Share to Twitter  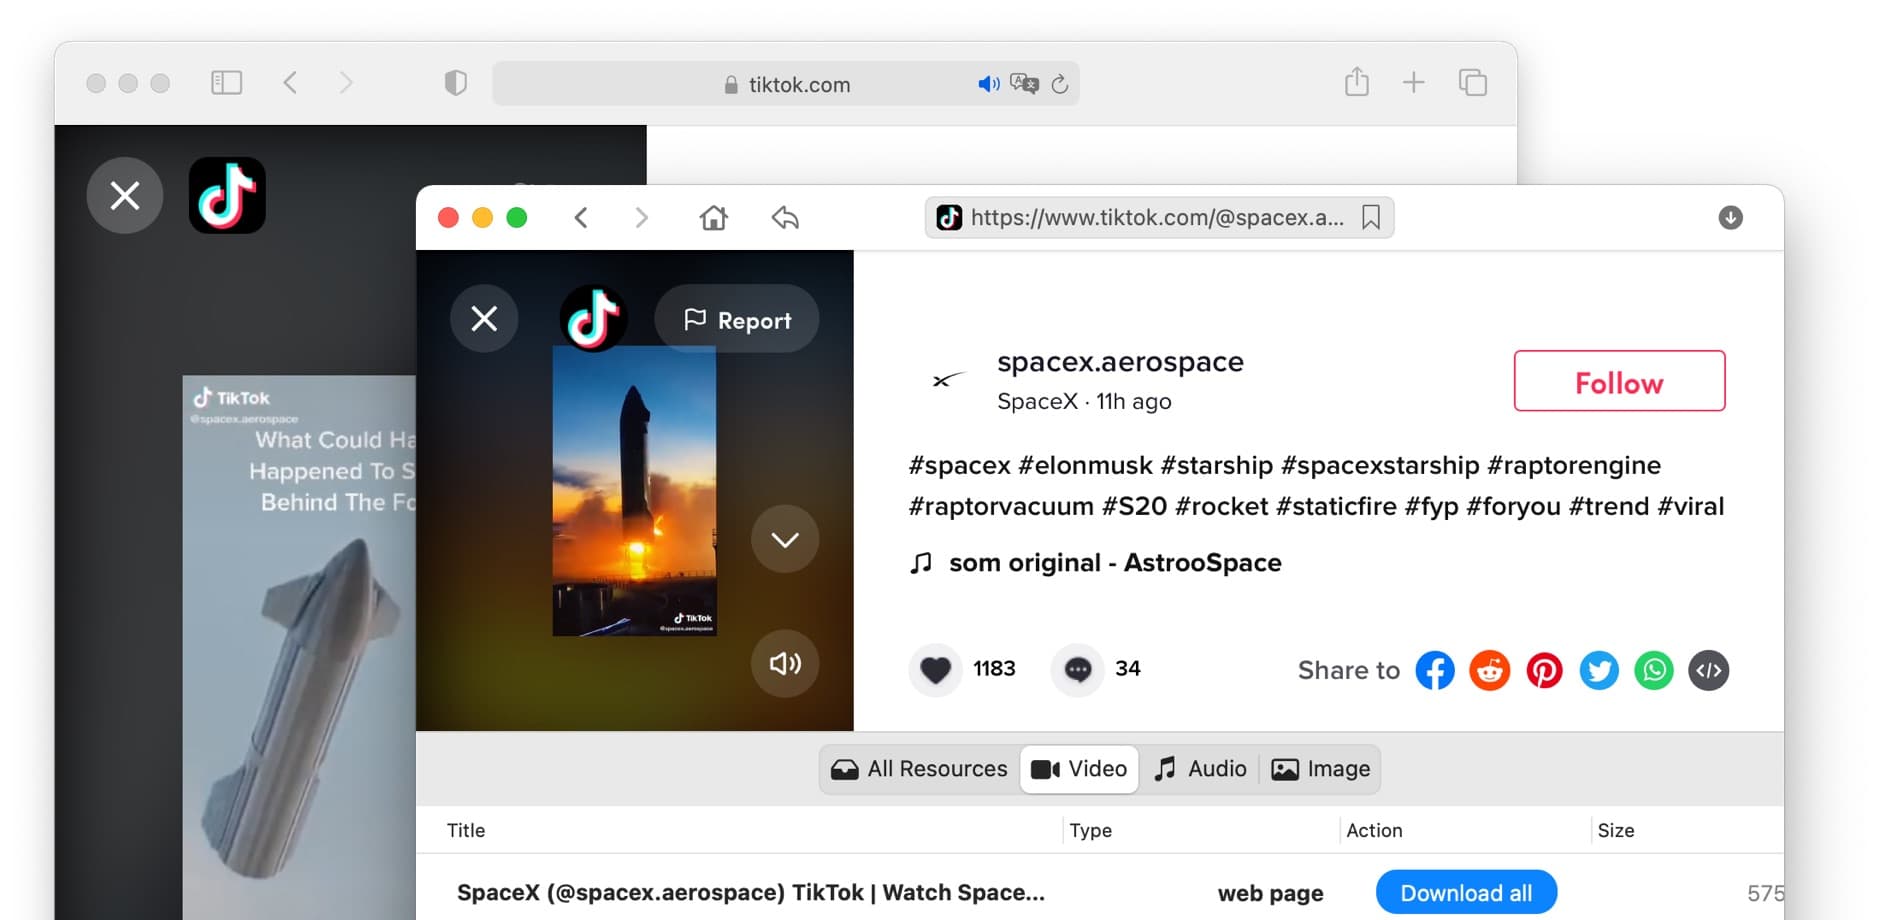(1599, 670)
